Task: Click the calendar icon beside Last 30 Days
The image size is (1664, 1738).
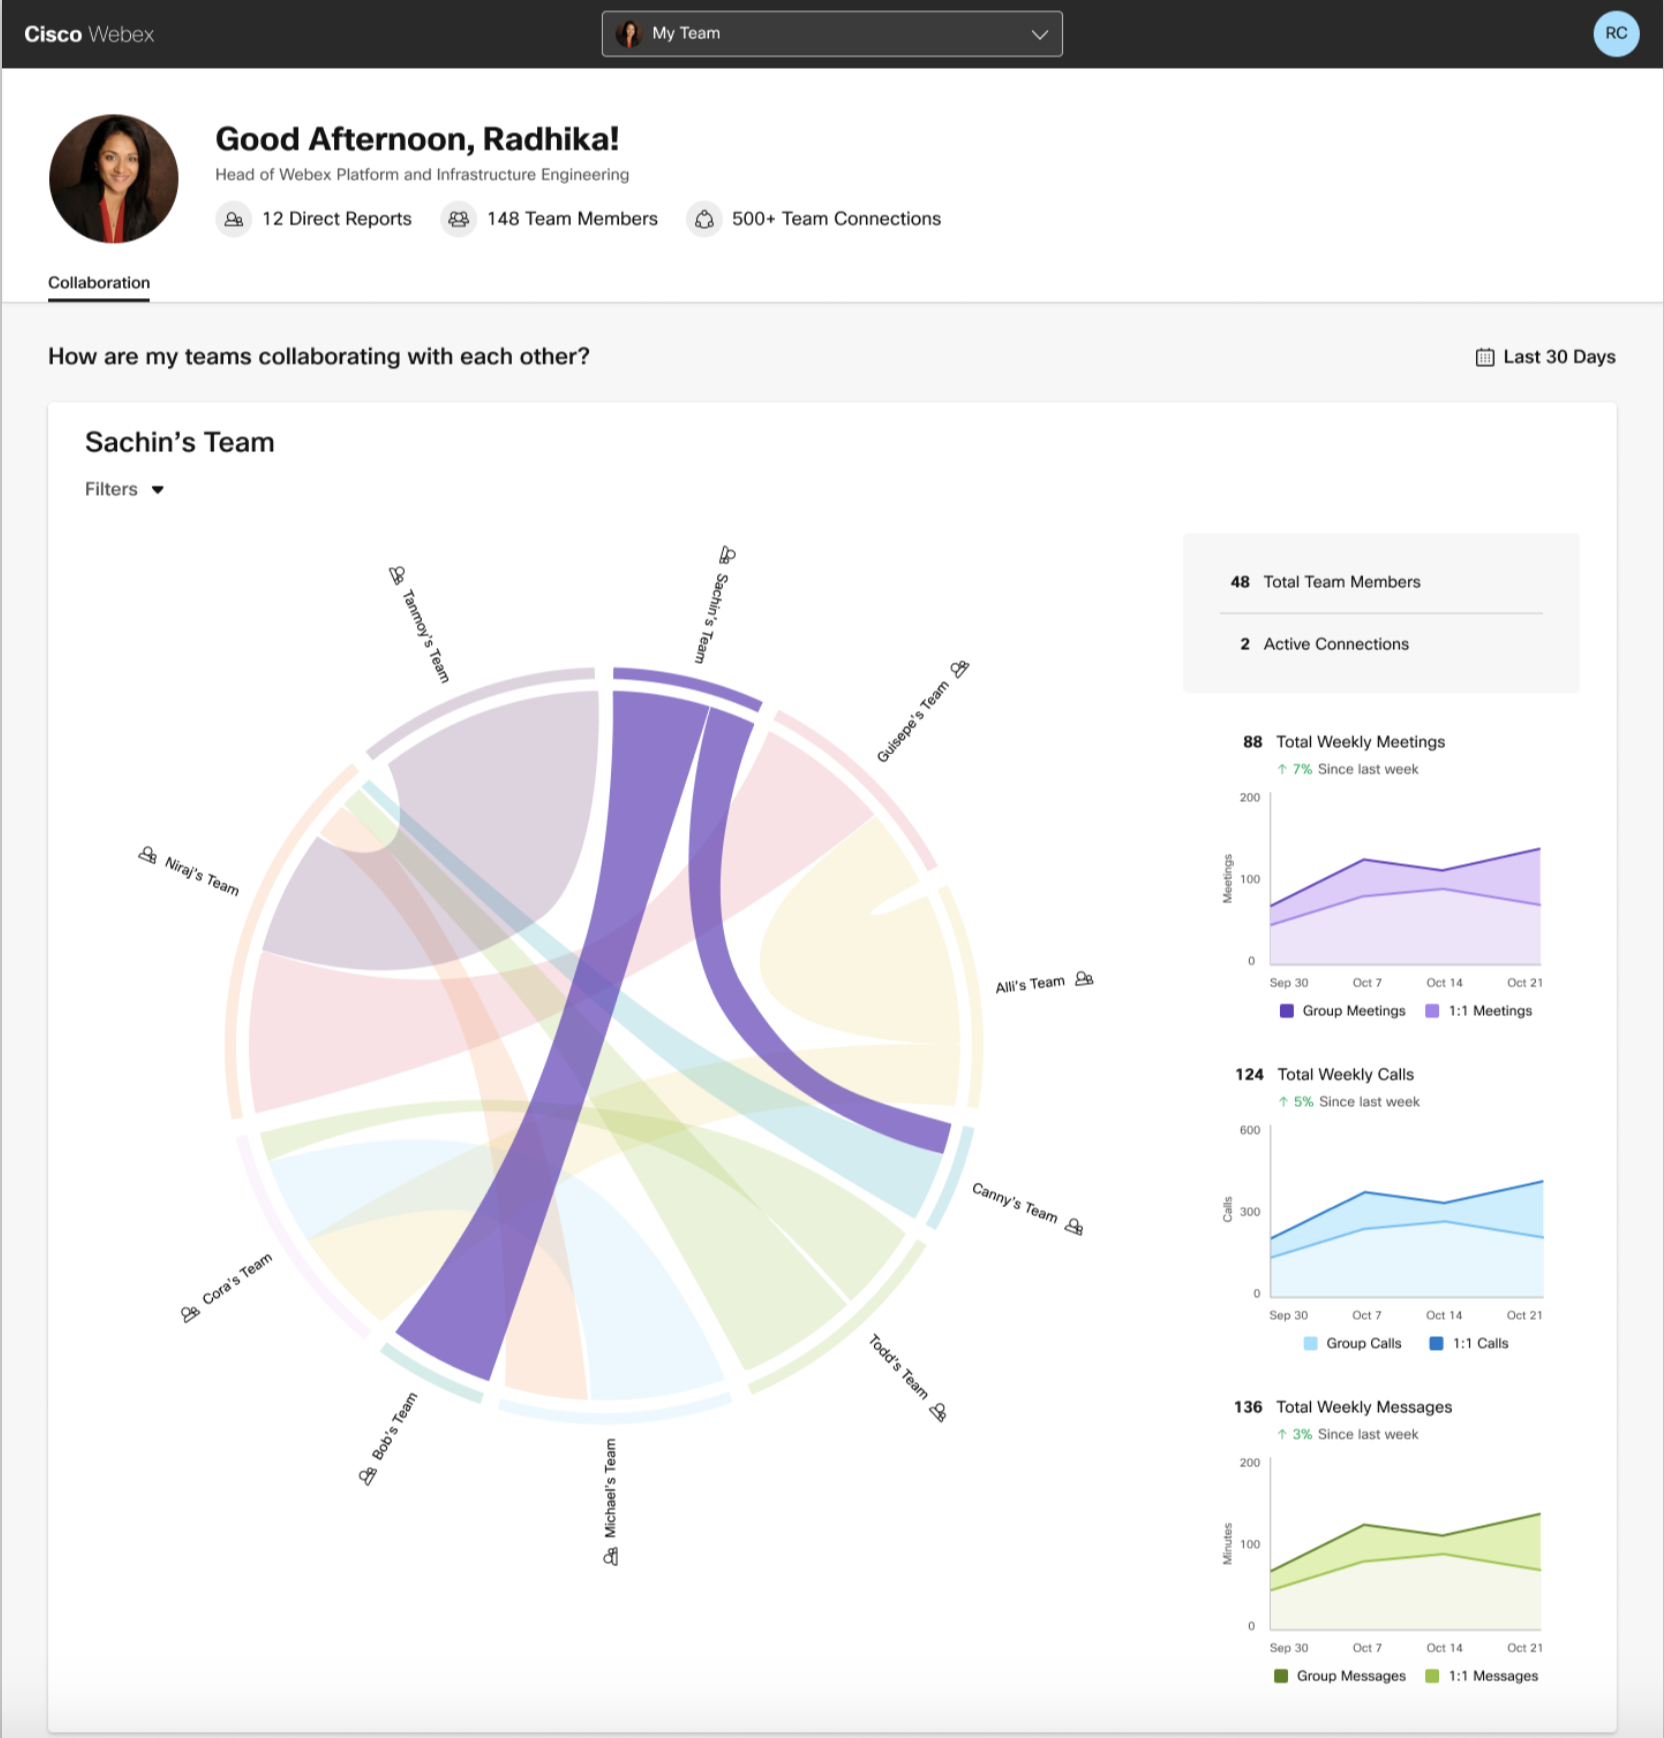Action: pos(1485,357)
